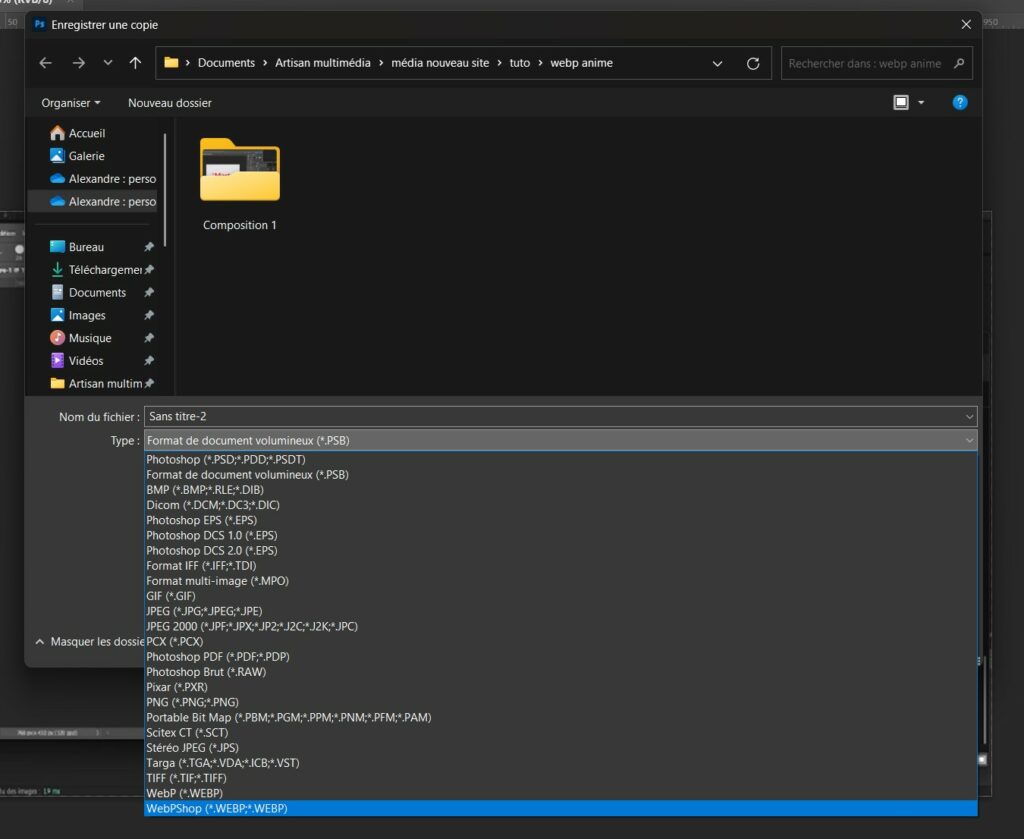Select GIF (*.GIF) file type
This screenshot has height=839, width=1024.
coord(171,596)
